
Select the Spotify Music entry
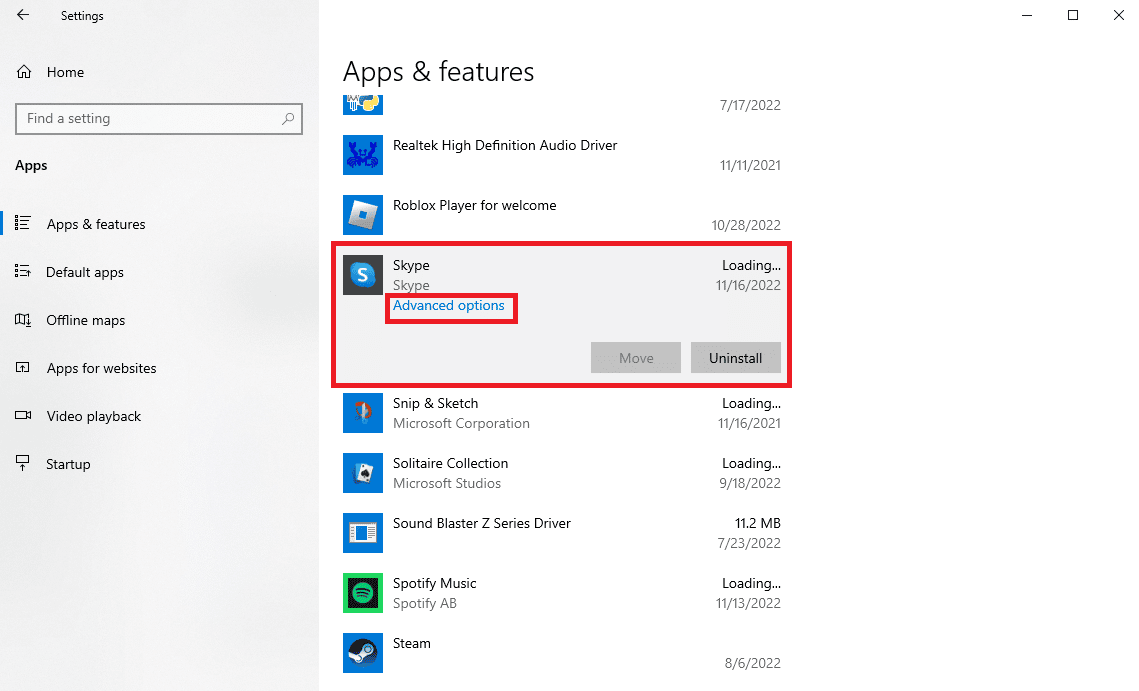(x=562, y=593)
